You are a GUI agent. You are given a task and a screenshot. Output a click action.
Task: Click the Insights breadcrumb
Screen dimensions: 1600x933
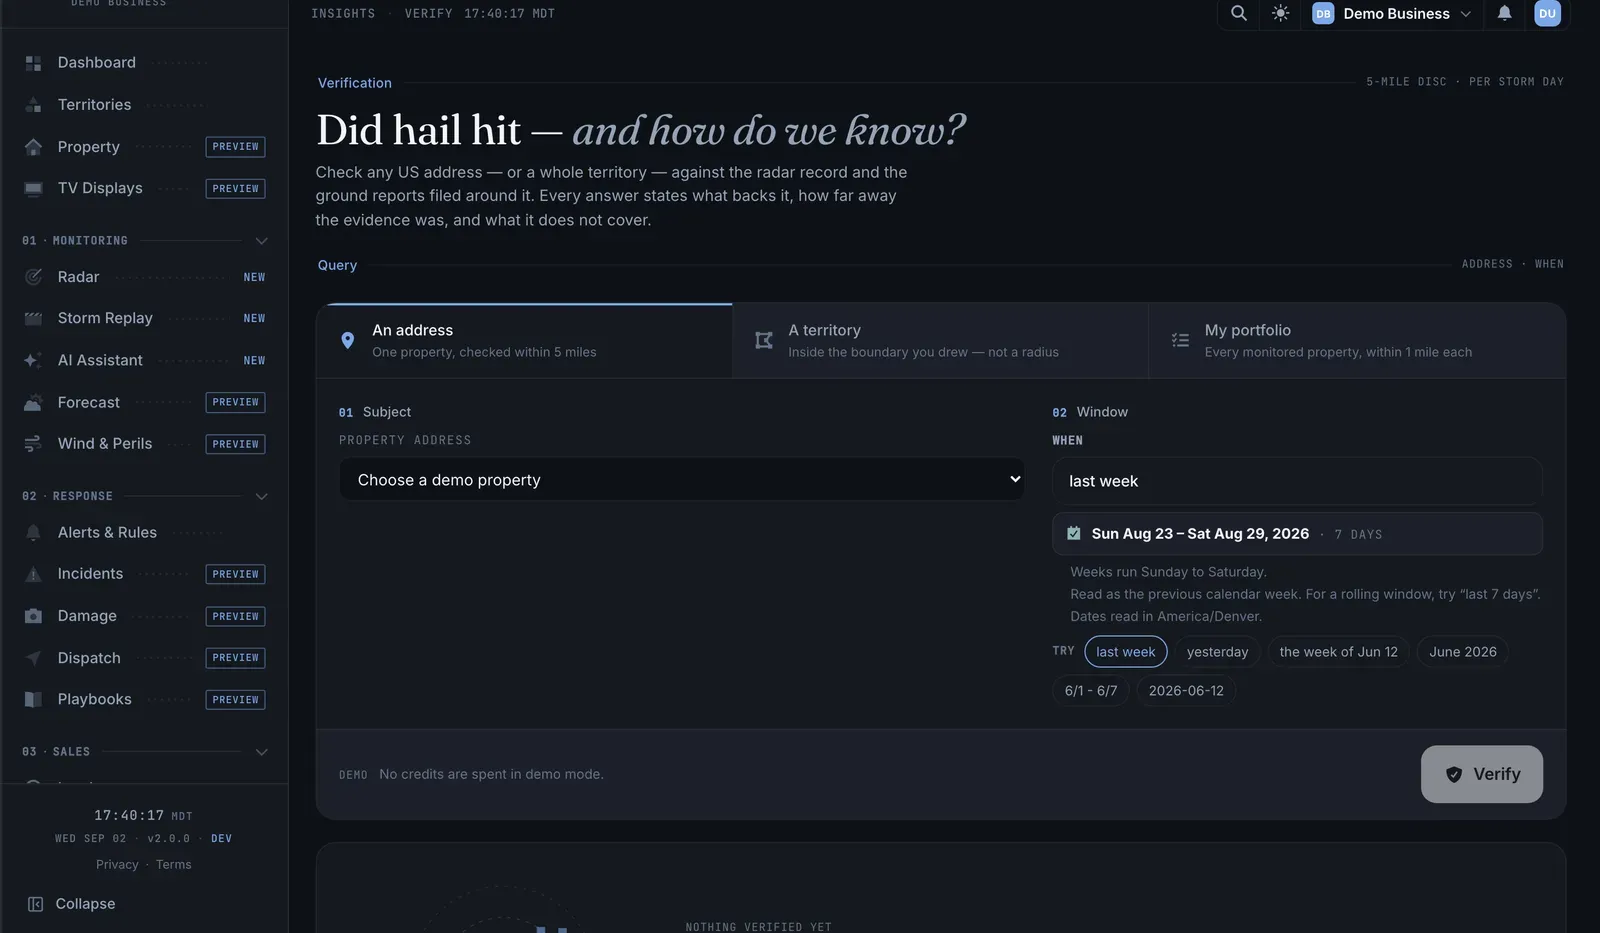click(343, 14)
